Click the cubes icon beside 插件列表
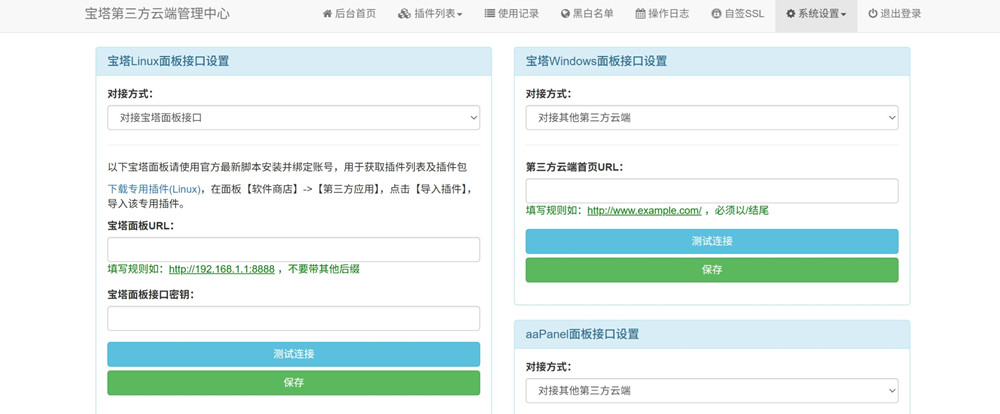The height and width of the screenshot is (414, 1000). click(x=404, y=14)
